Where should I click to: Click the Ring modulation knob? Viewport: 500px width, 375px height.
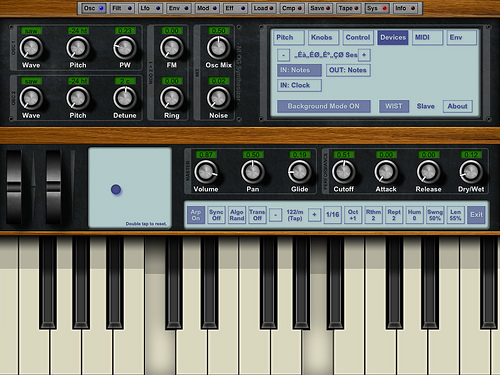click(x=171, y=98)
